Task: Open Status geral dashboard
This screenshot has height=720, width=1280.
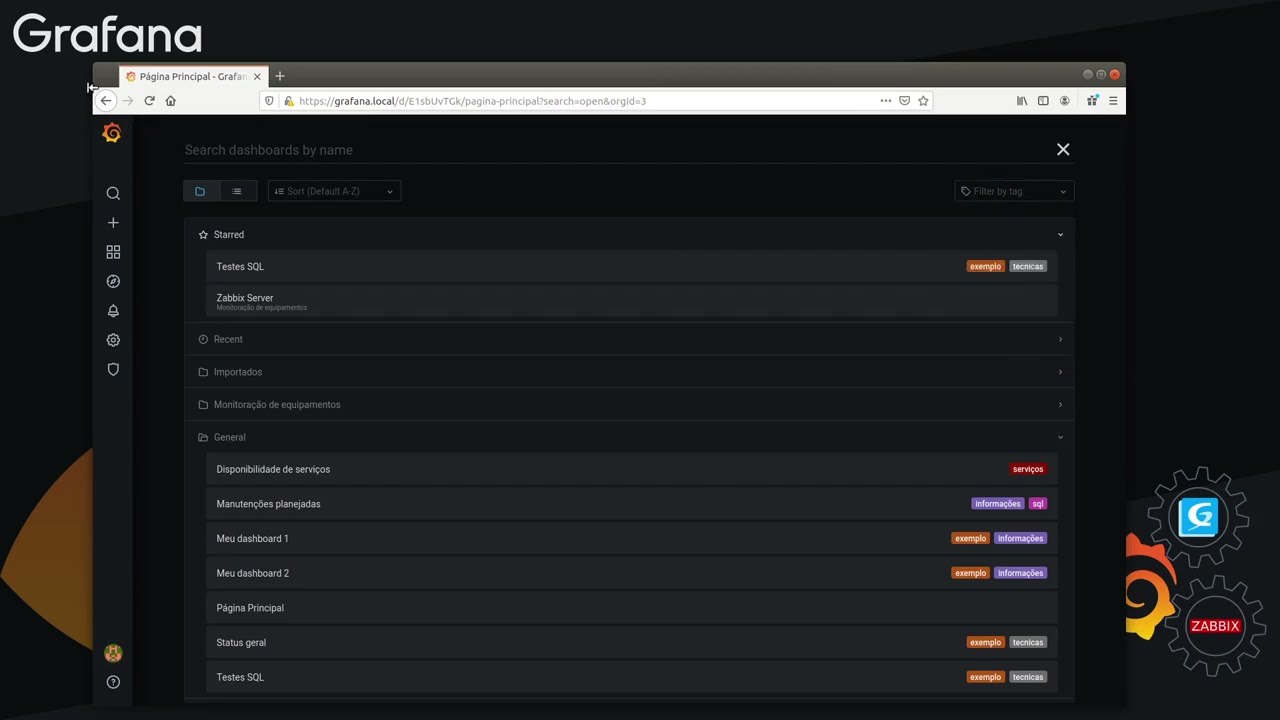Action: click(631, 643)
